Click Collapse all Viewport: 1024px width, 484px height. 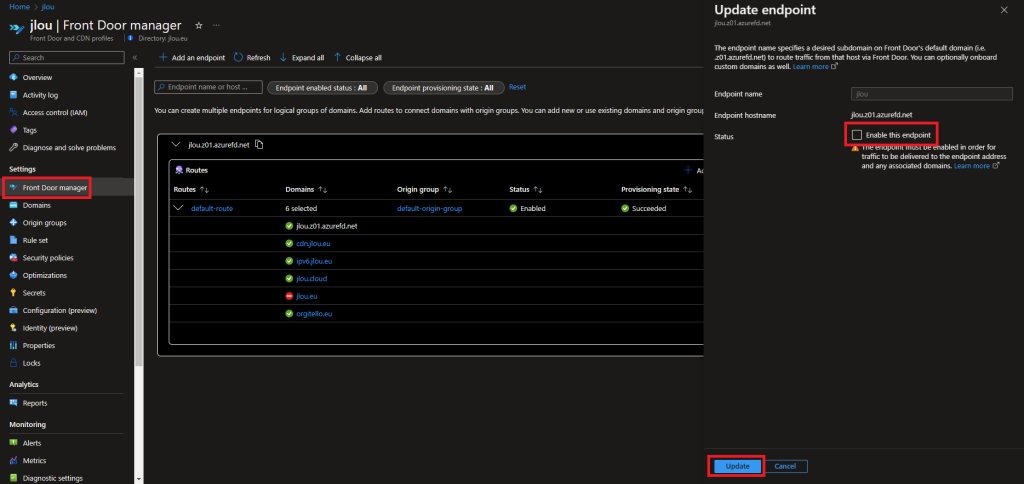tap(358, 57)
